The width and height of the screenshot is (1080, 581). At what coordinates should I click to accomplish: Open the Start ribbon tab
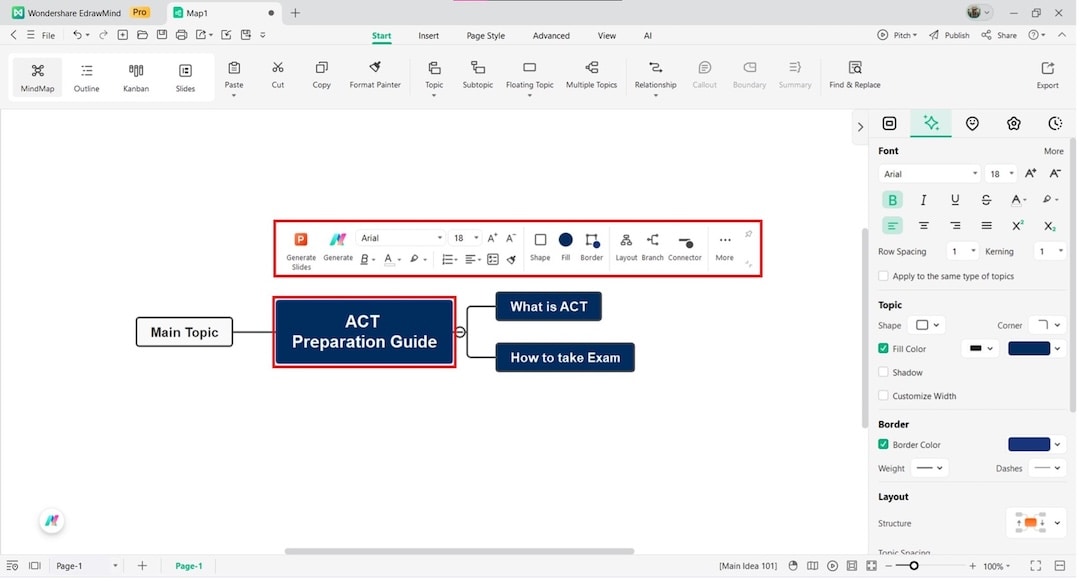pos(382,36)
